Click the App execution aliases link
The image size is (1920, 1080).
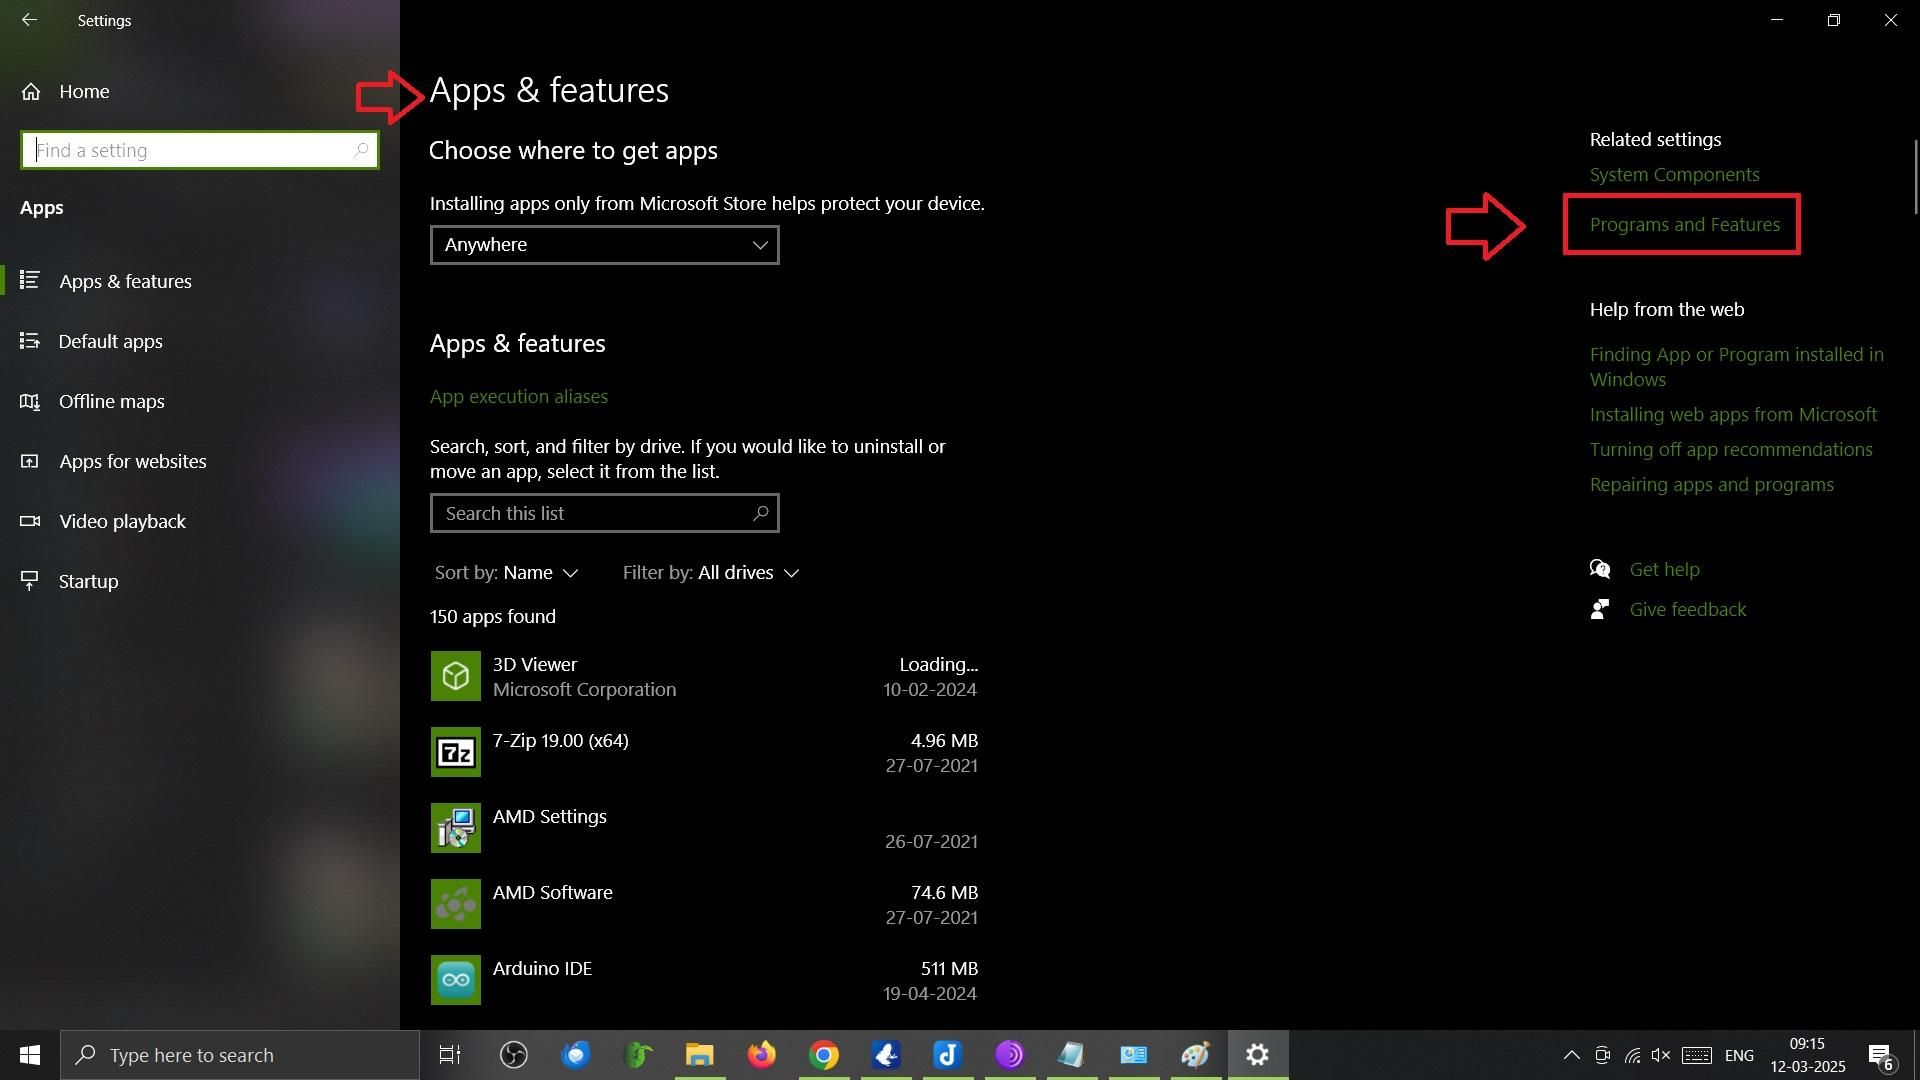pos(518,396)
